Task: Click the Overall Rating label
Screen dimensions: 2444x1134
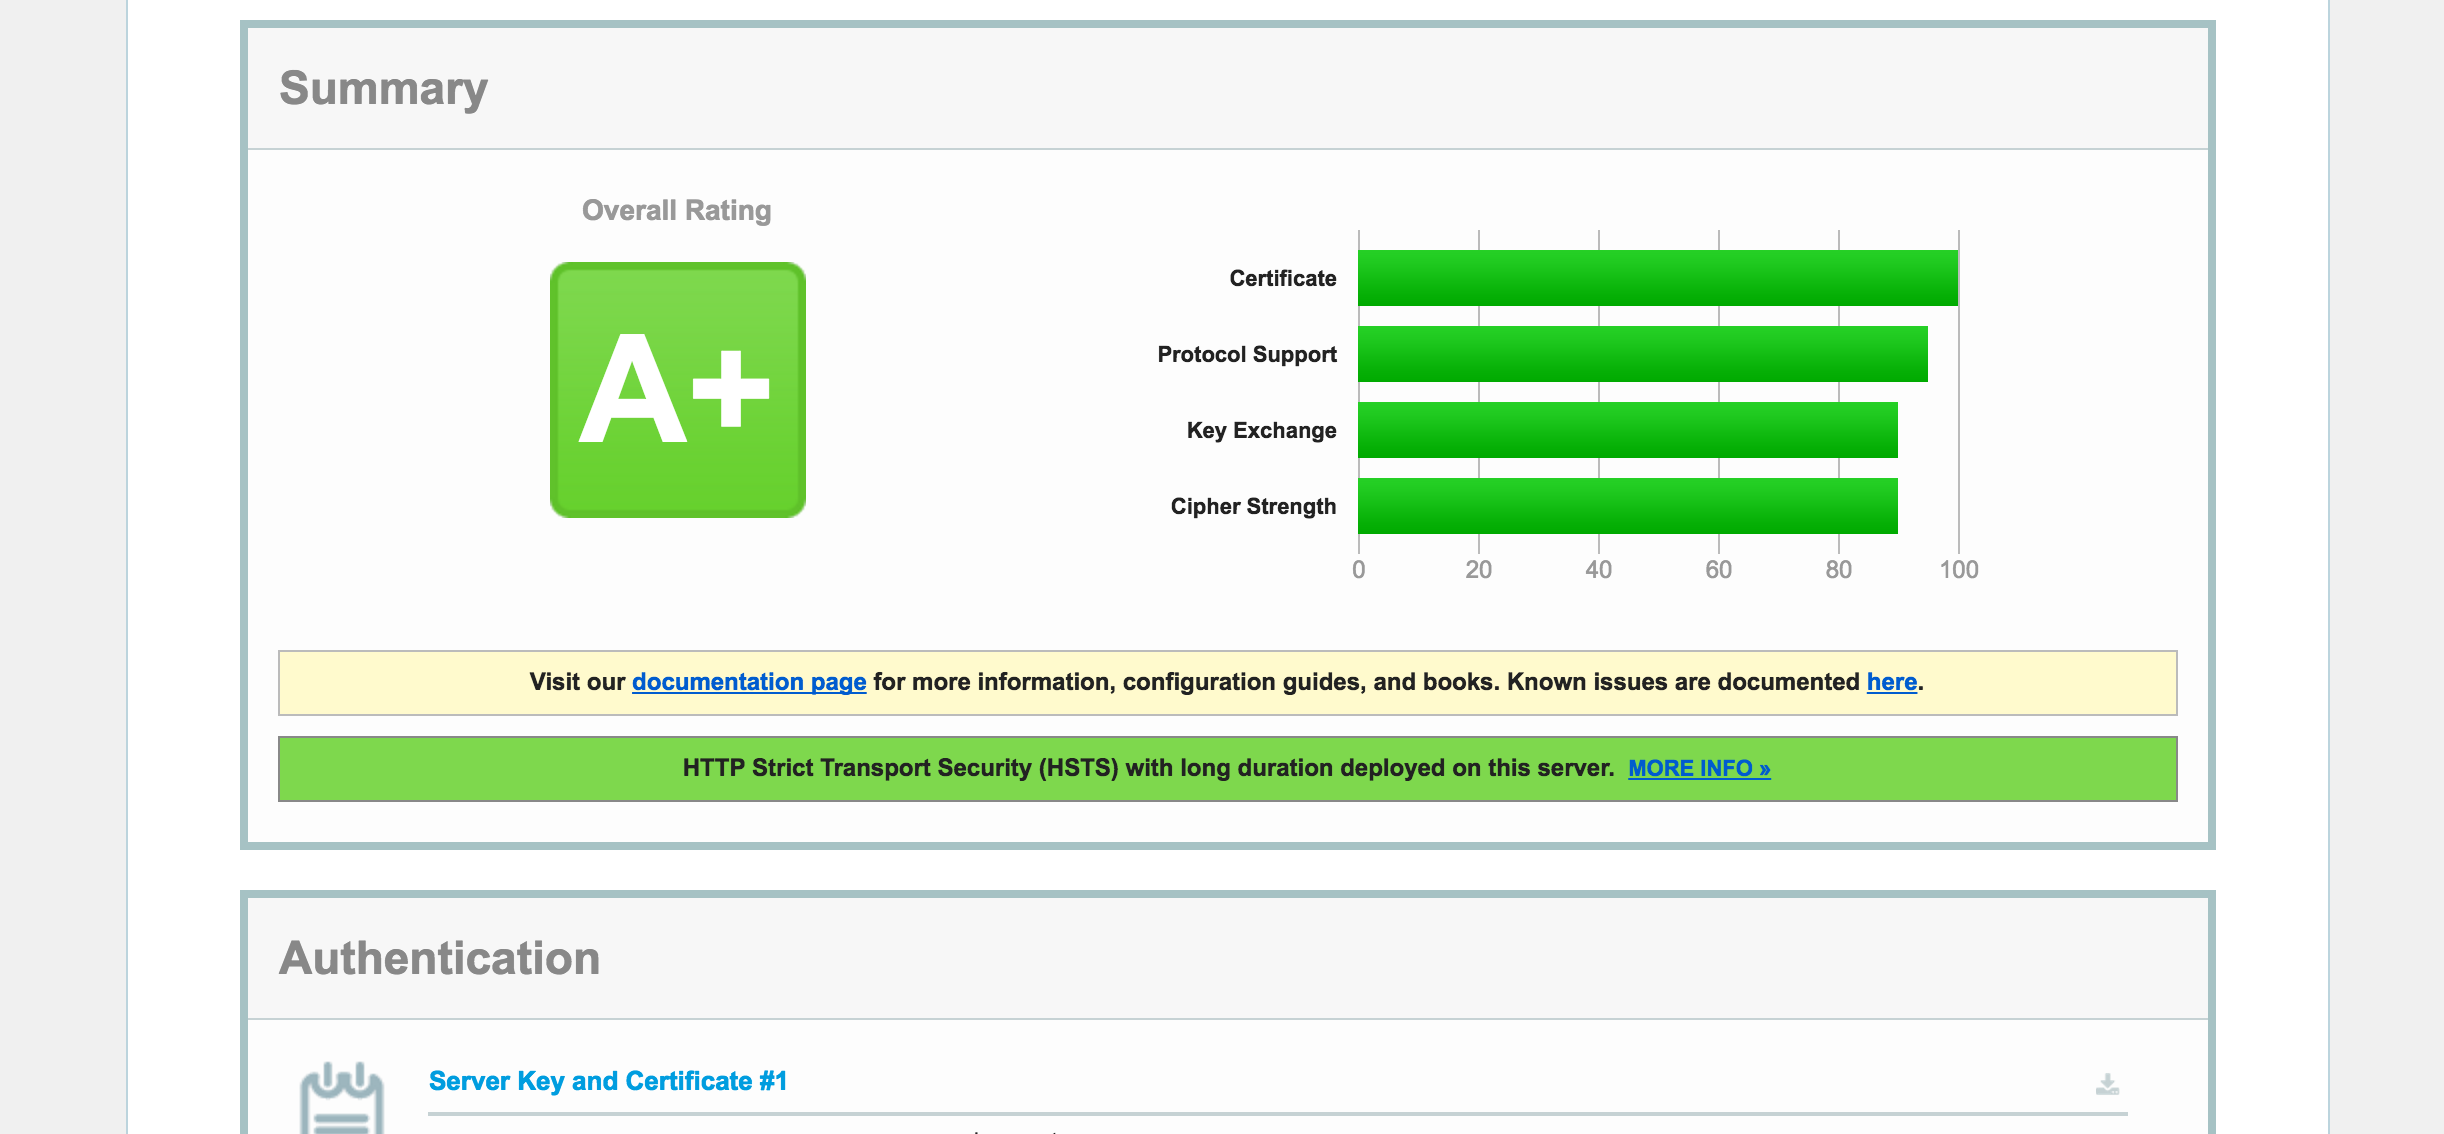Action: coord(676,210)
